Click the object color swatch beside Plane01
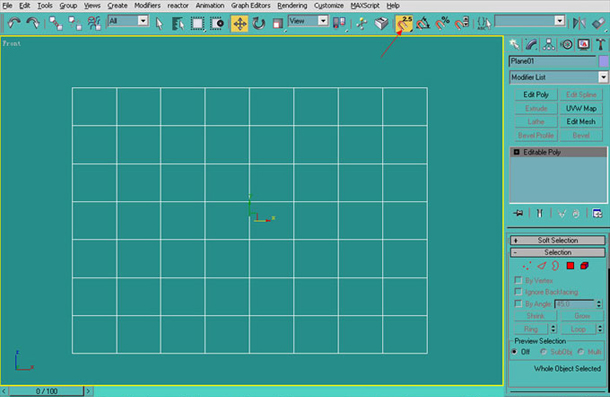This screenshot has width=610, height=397. (x=603, y=61)
